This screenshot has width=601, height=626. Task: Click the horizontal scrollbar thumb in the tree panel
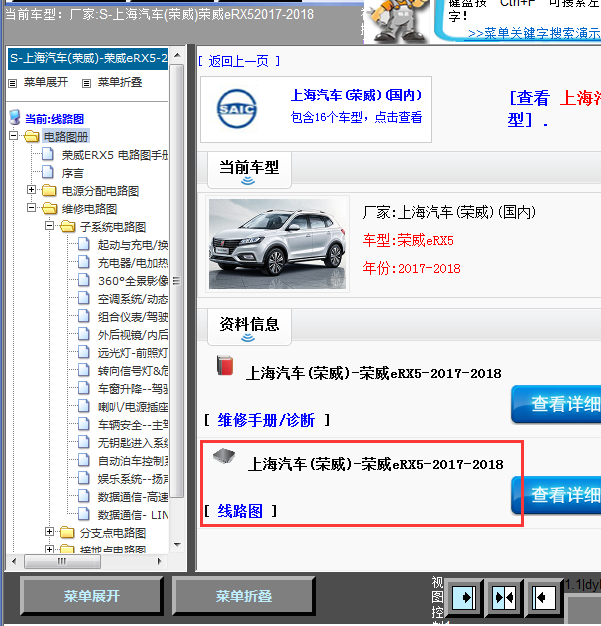[62, 561]
